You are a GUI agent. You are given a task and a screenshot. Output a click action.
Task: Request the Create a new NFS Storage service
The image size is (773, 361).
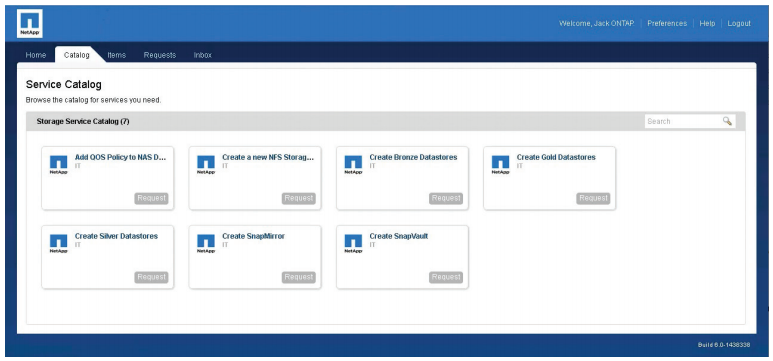coord(299,198)
